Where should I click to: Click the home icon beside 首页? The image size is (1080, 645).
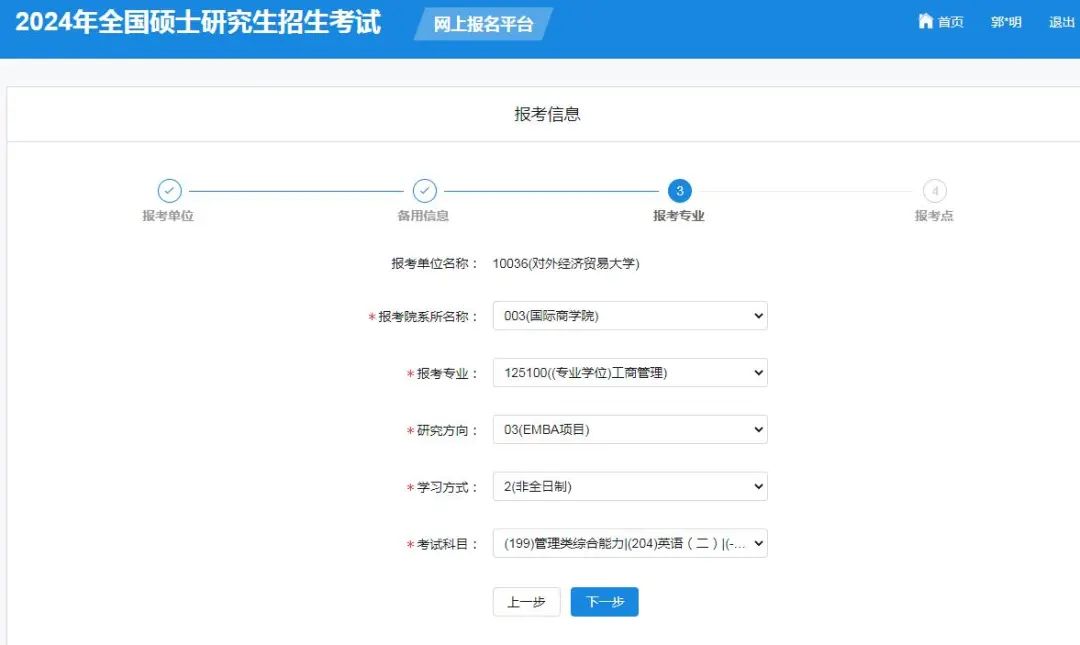point(925,21)
